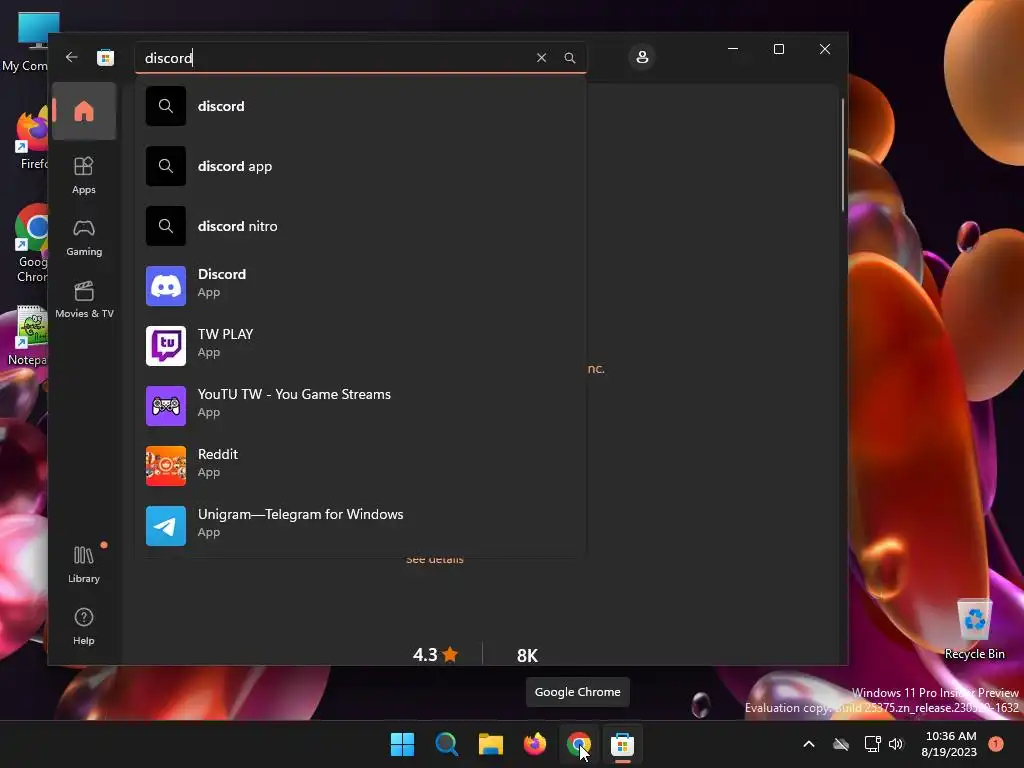Submit search with the magnifier icon
The height and width of the screenshot is (768, 1024).
pos(569,57)
